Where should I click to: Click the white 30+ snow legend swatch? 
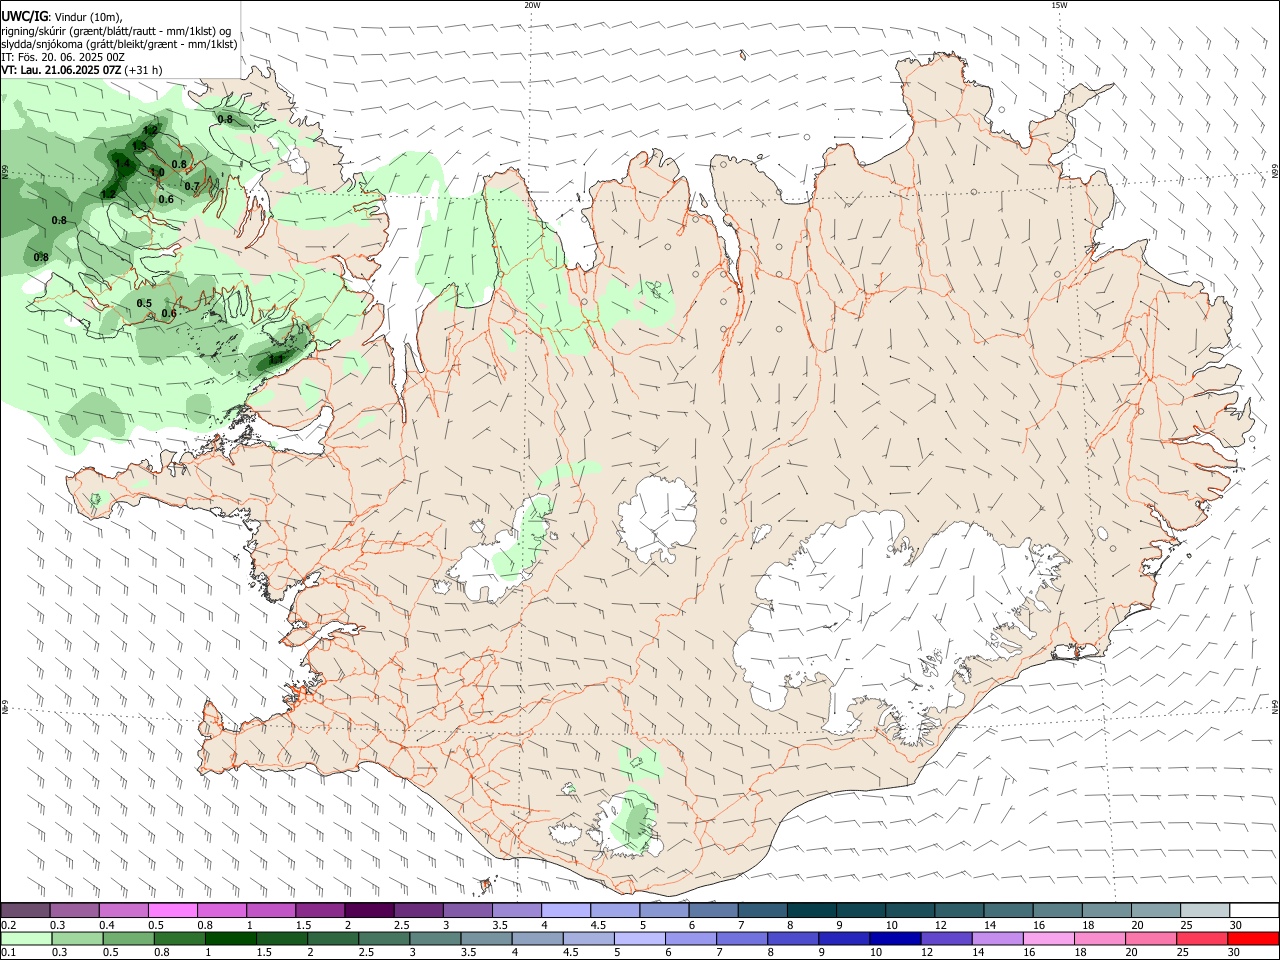click(1255, 910)
